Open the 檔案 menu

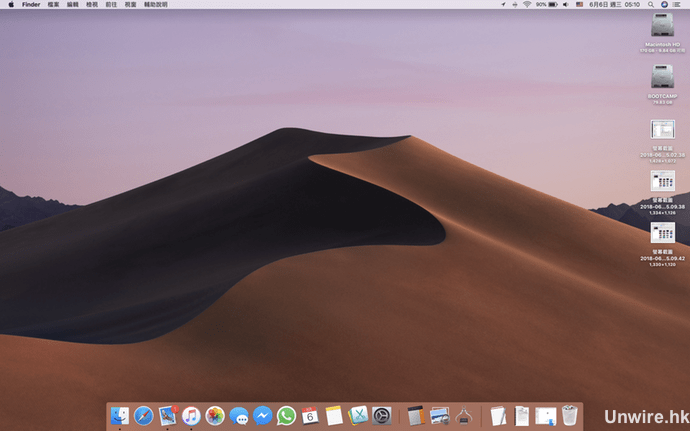pyautogui.click(x=53, y=4)
